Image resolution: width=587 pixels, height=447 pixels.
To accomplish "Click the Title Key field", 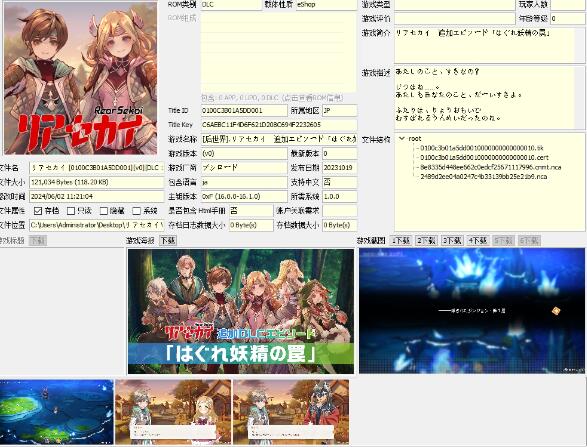I will tap(279, 125).
